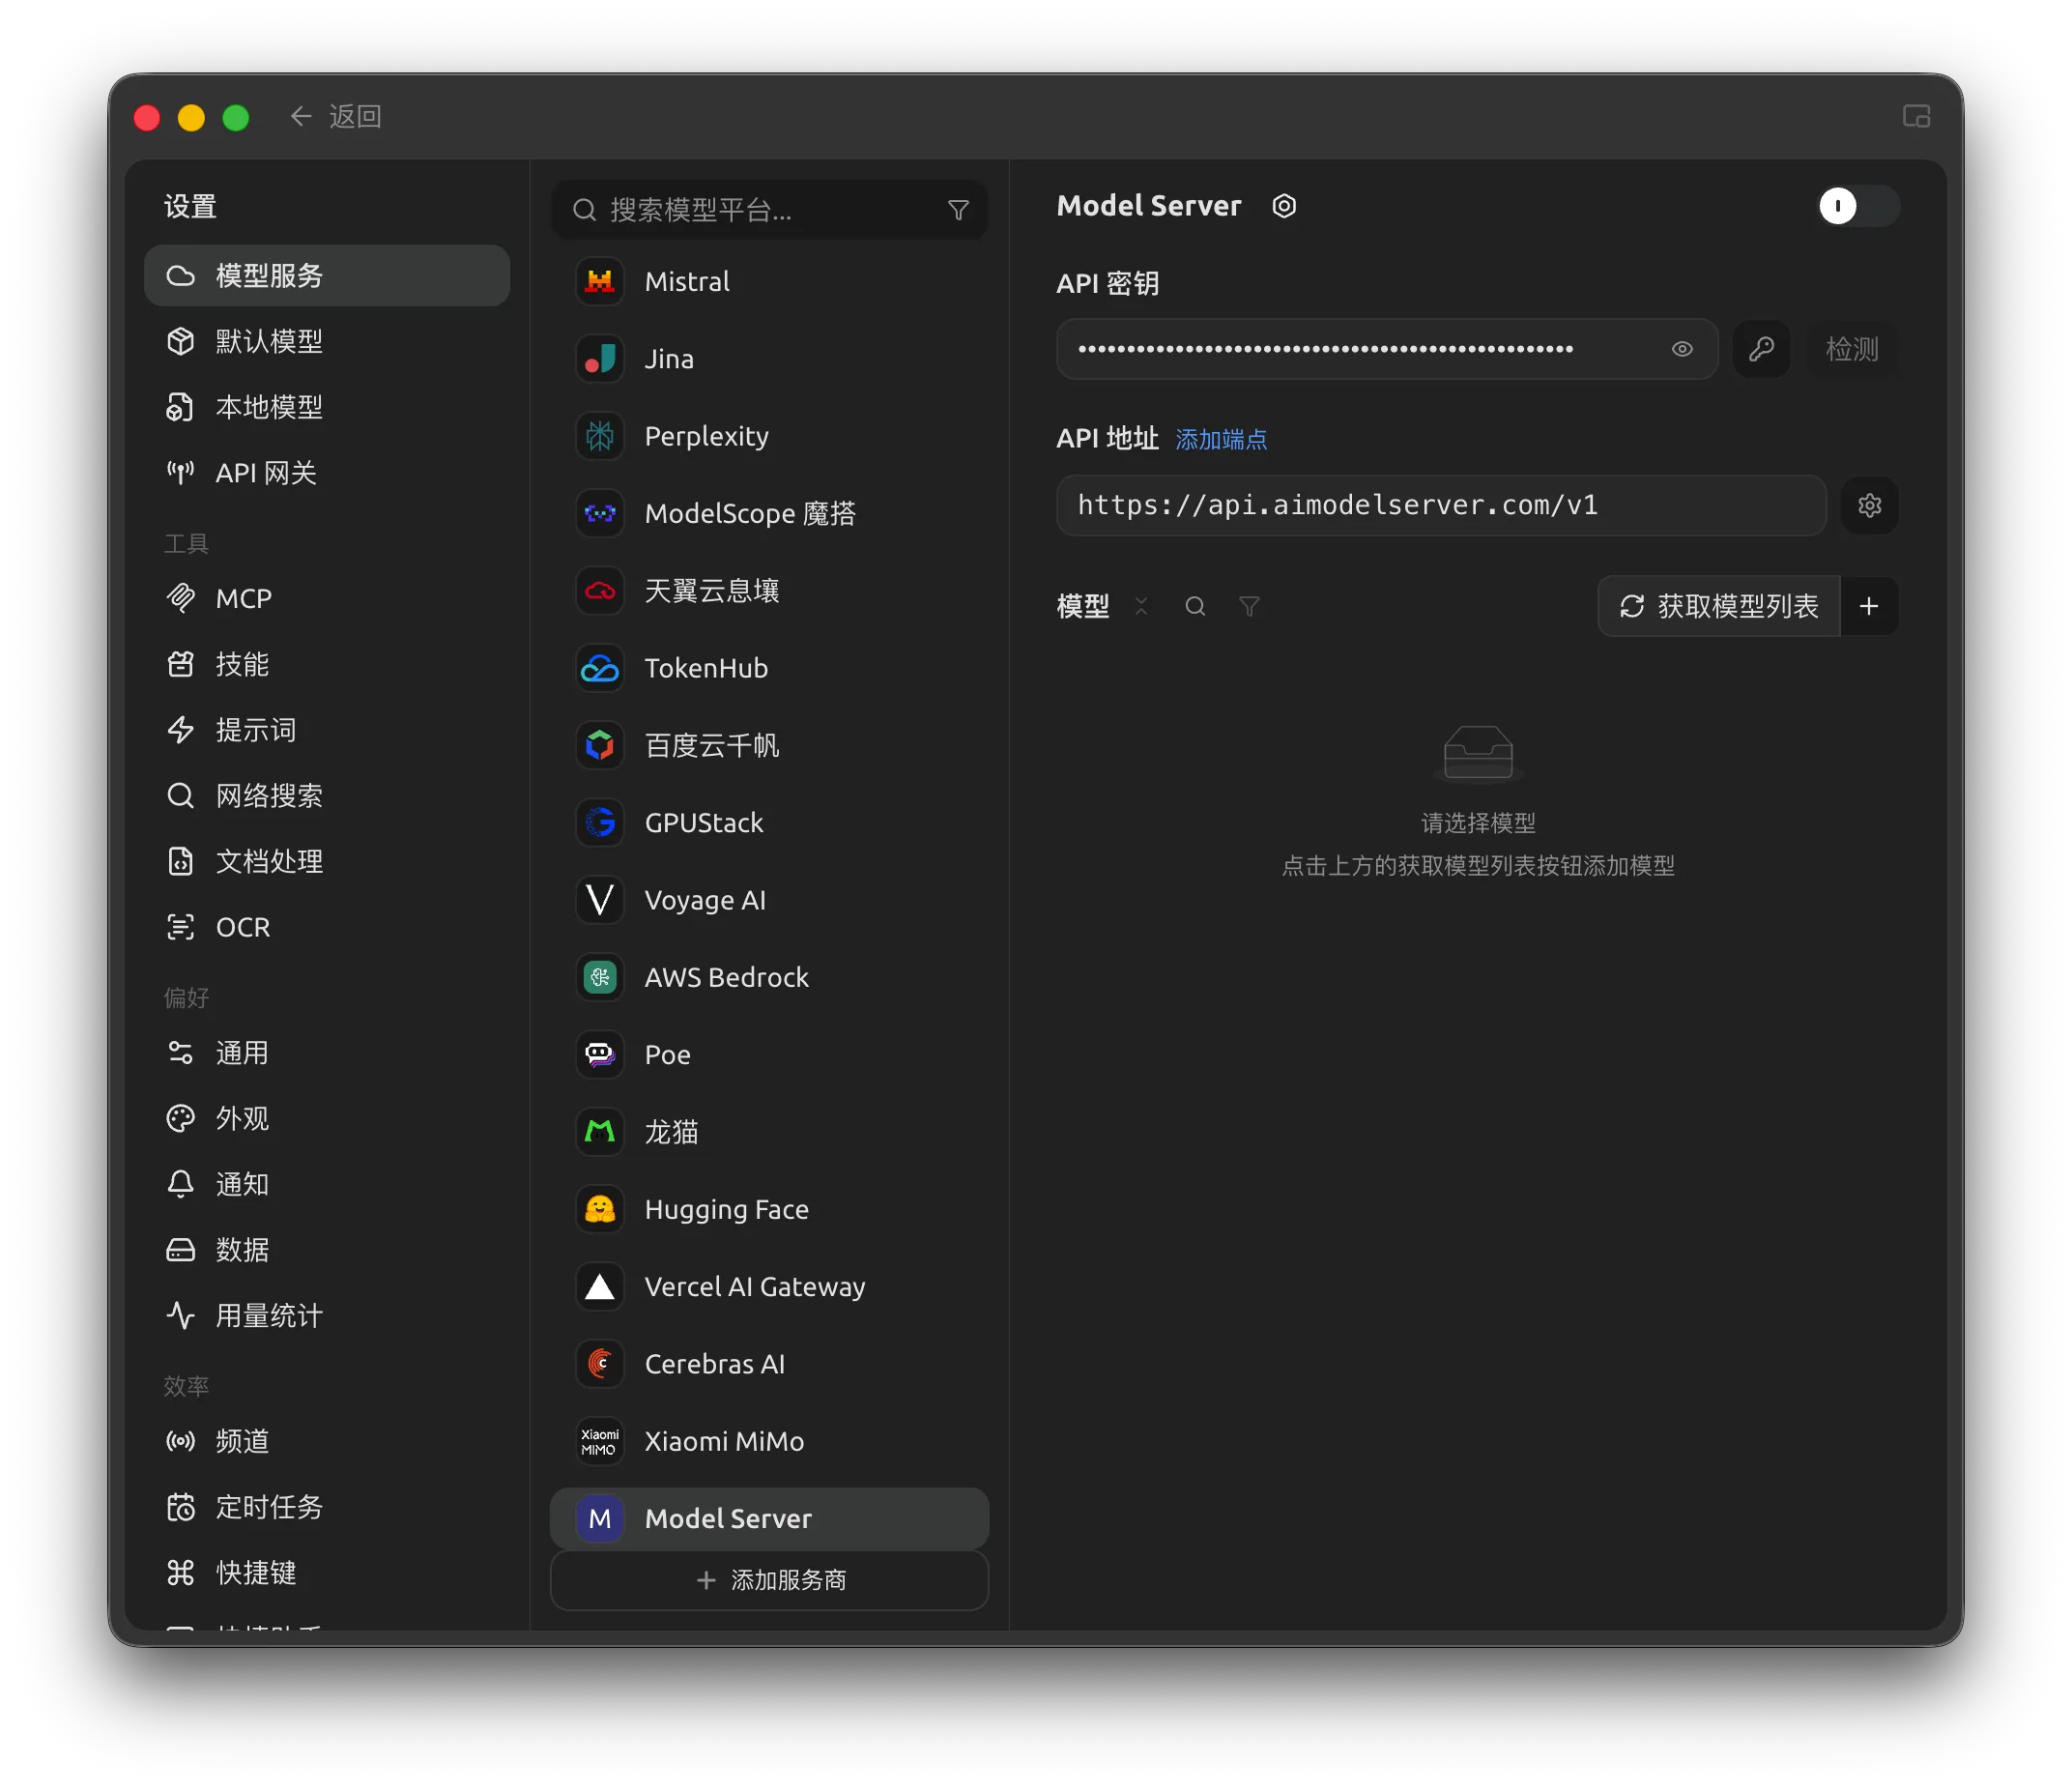This screenshot has height=1790, width=2072.
Task: View 用量统计 usage statistics
Action: [x=327, y=1316]
